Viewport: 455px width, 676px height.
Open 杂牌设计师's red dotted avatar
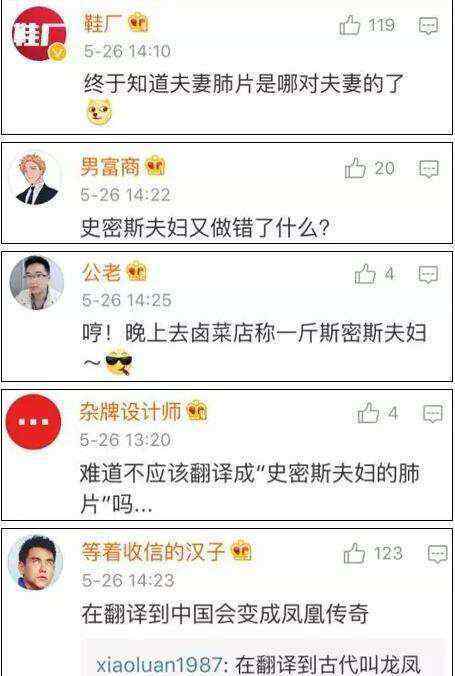tap(33, 422)
